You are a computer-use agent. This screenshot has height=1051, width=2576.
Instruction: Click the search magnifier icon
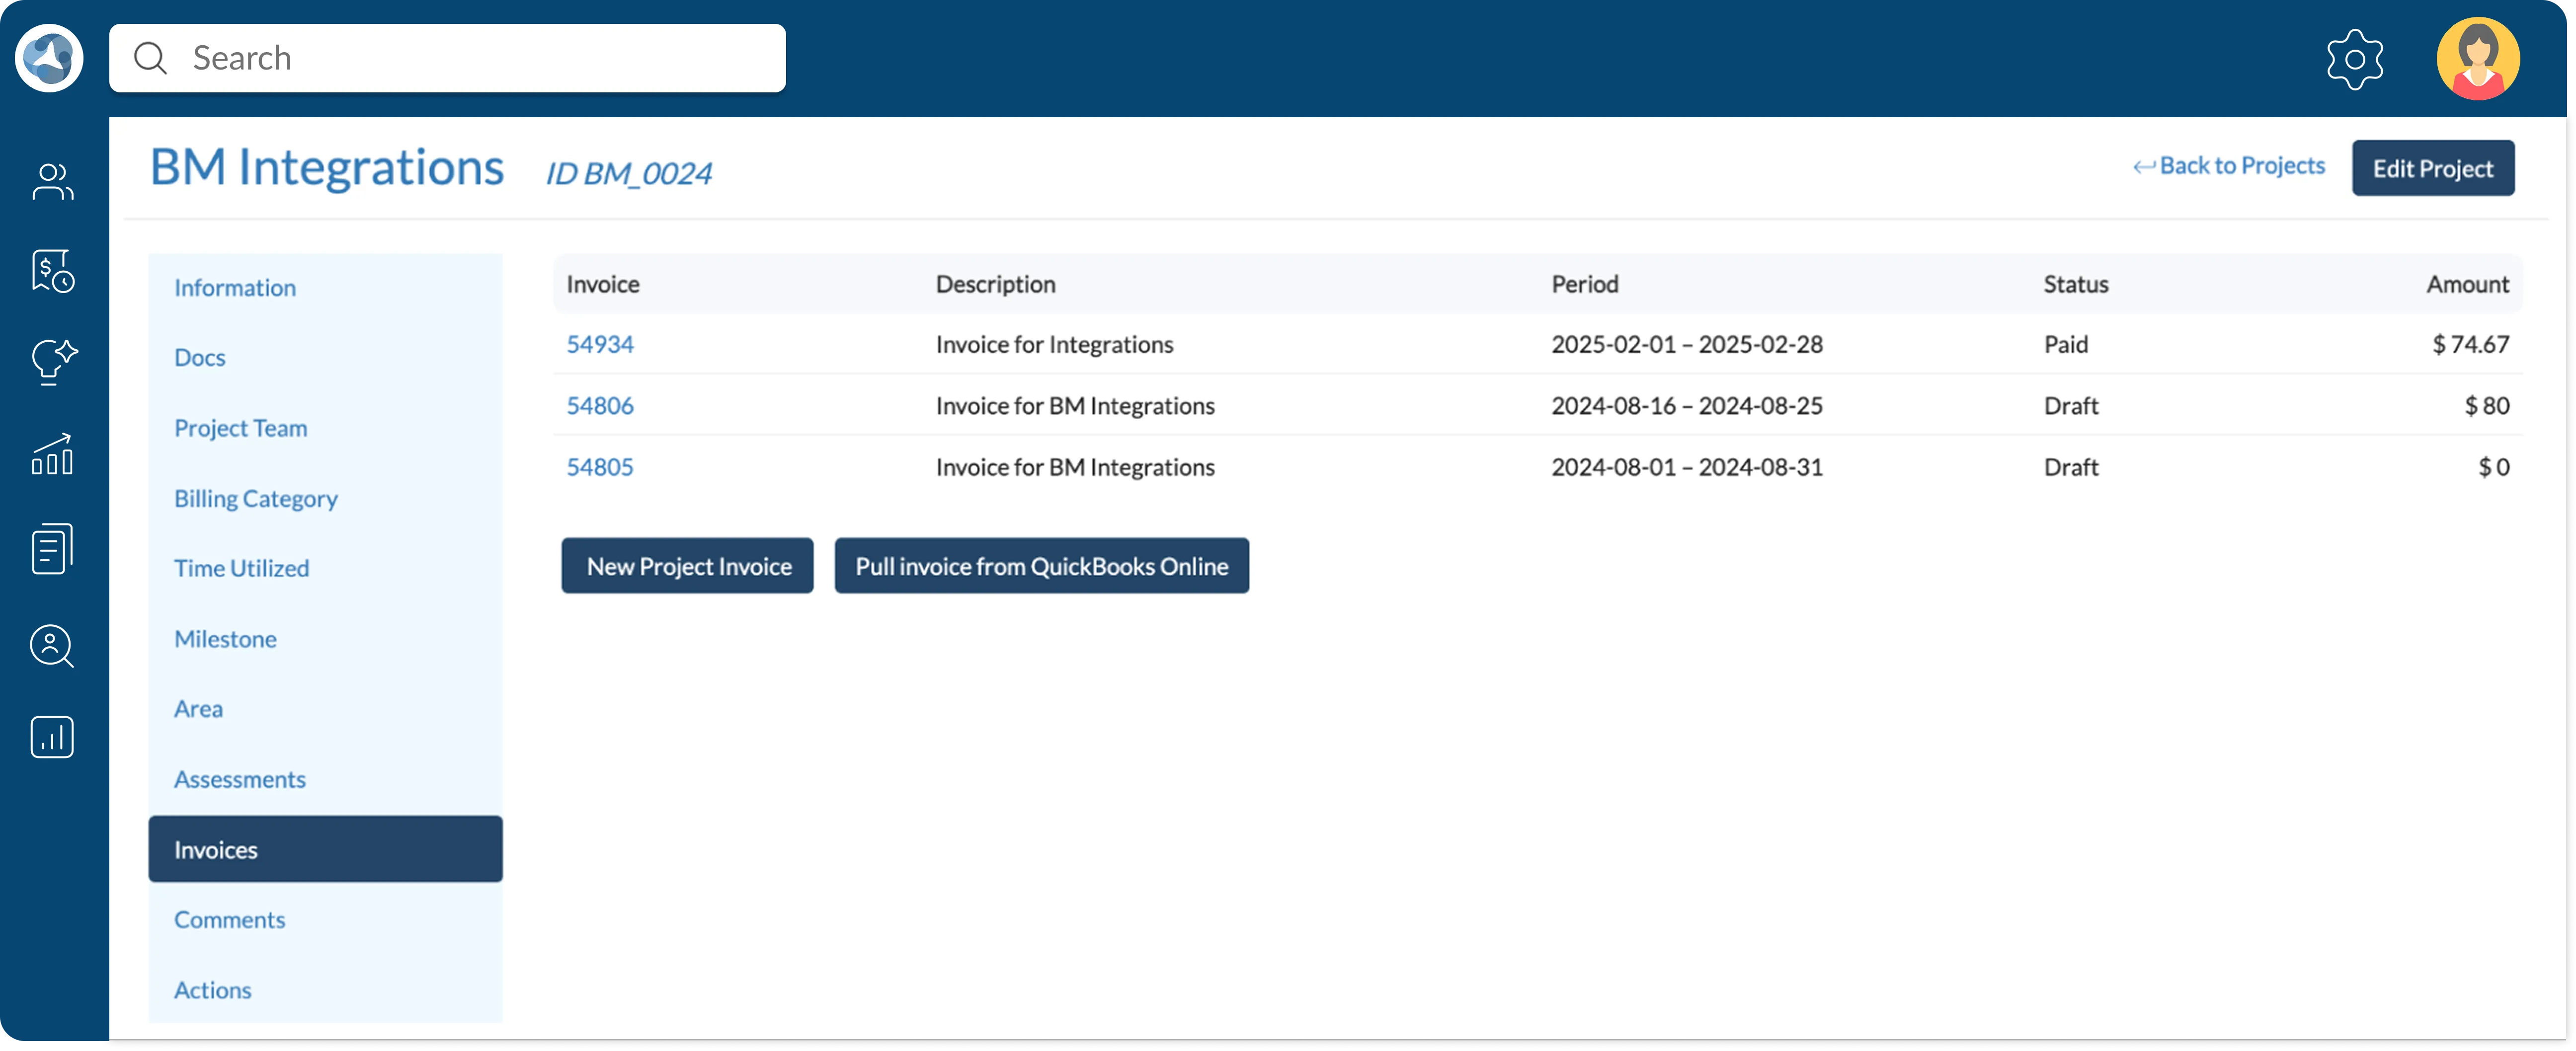pyautogui.click(x=150, y=57)
